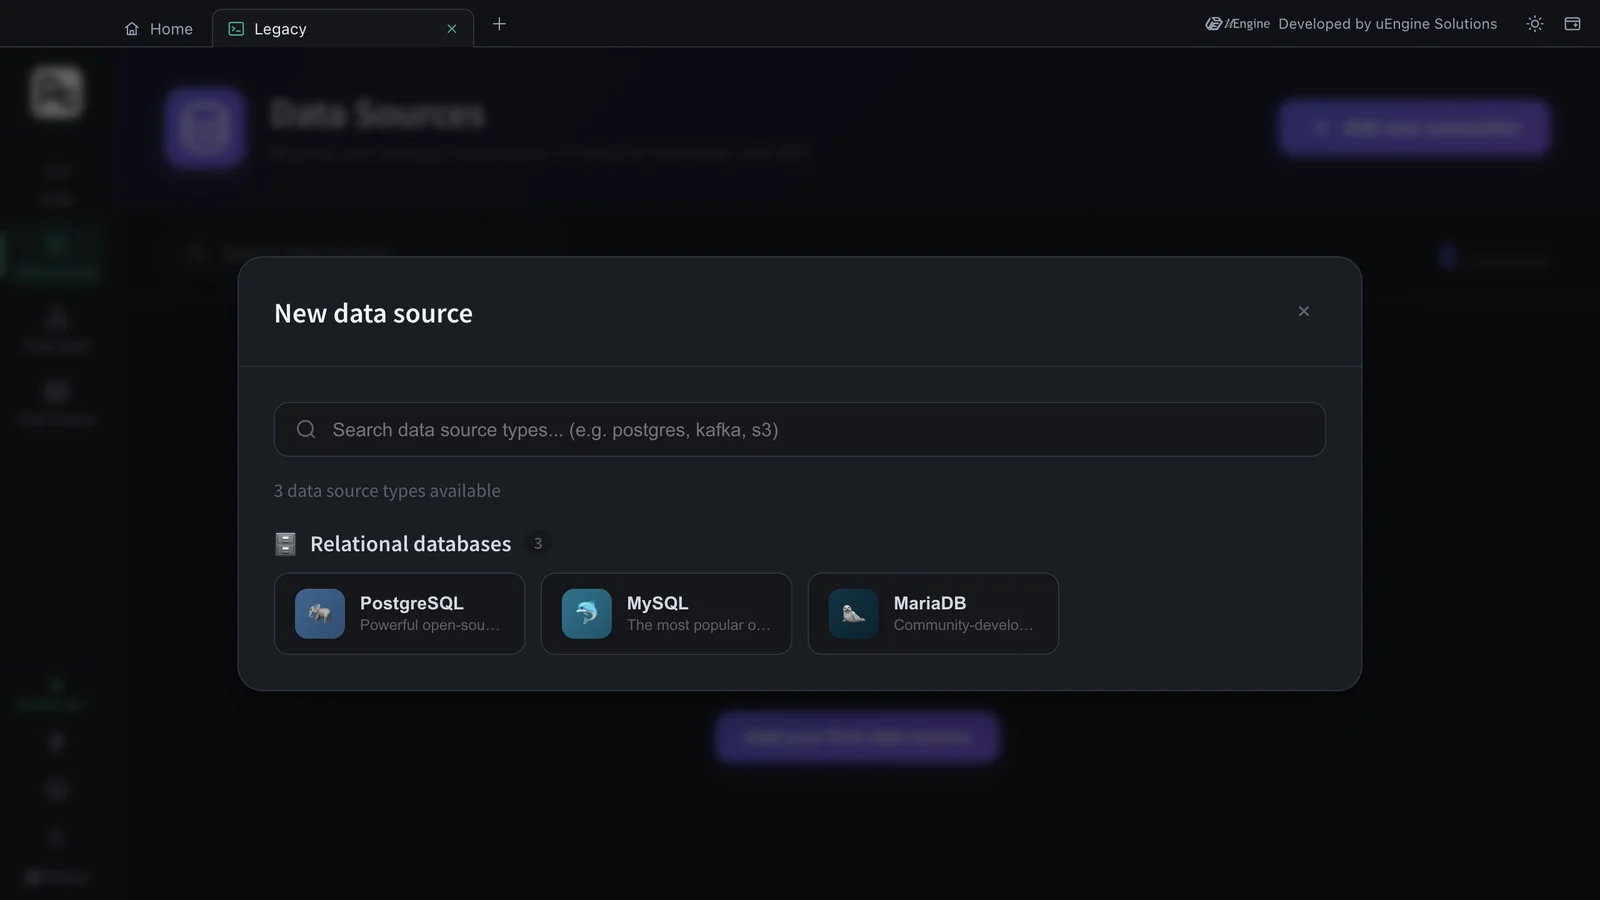The height and width of the screenshot is (900, 1600).
Task: Click the PostgreSQL elephant icon
Action: tap(320, 613)
